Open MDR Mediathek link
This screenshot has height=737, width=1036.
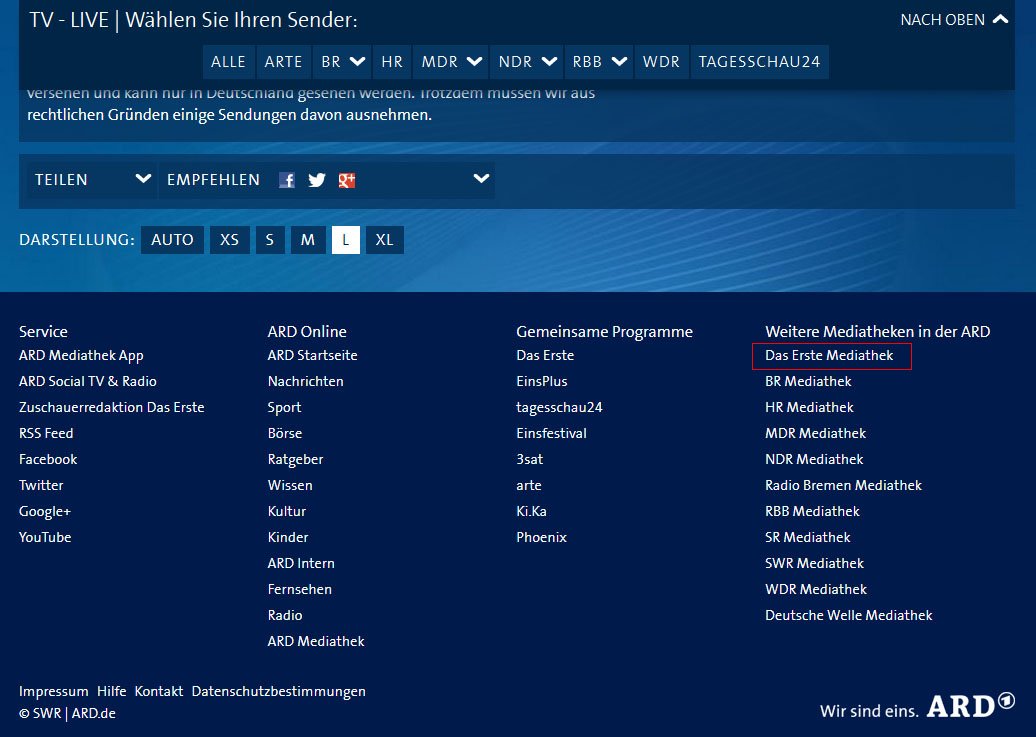click(815, 434)
